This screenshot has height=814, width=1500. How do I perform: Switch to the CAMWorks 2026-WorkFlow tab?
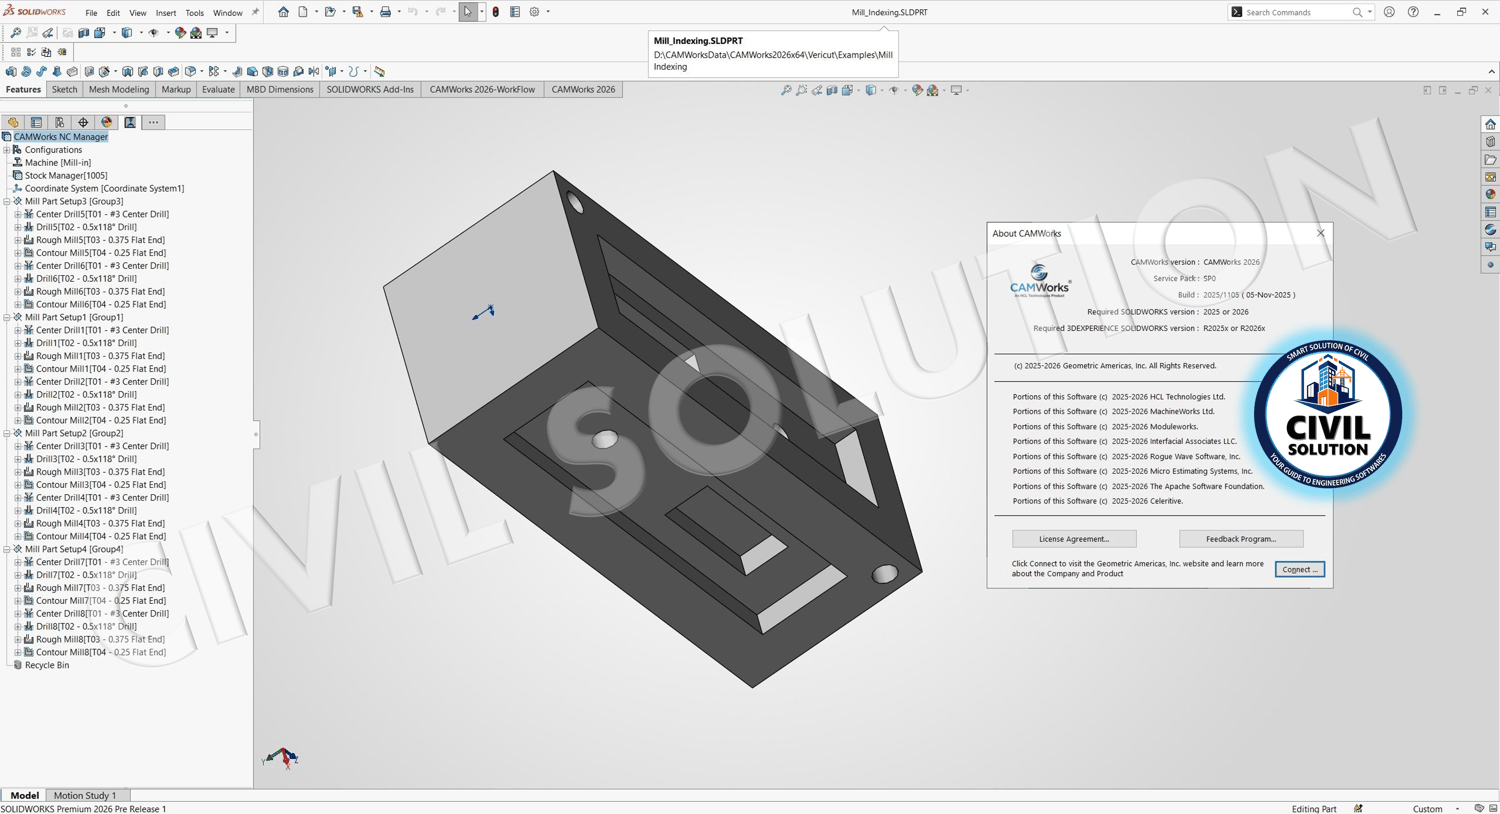[x=482, y=89]
